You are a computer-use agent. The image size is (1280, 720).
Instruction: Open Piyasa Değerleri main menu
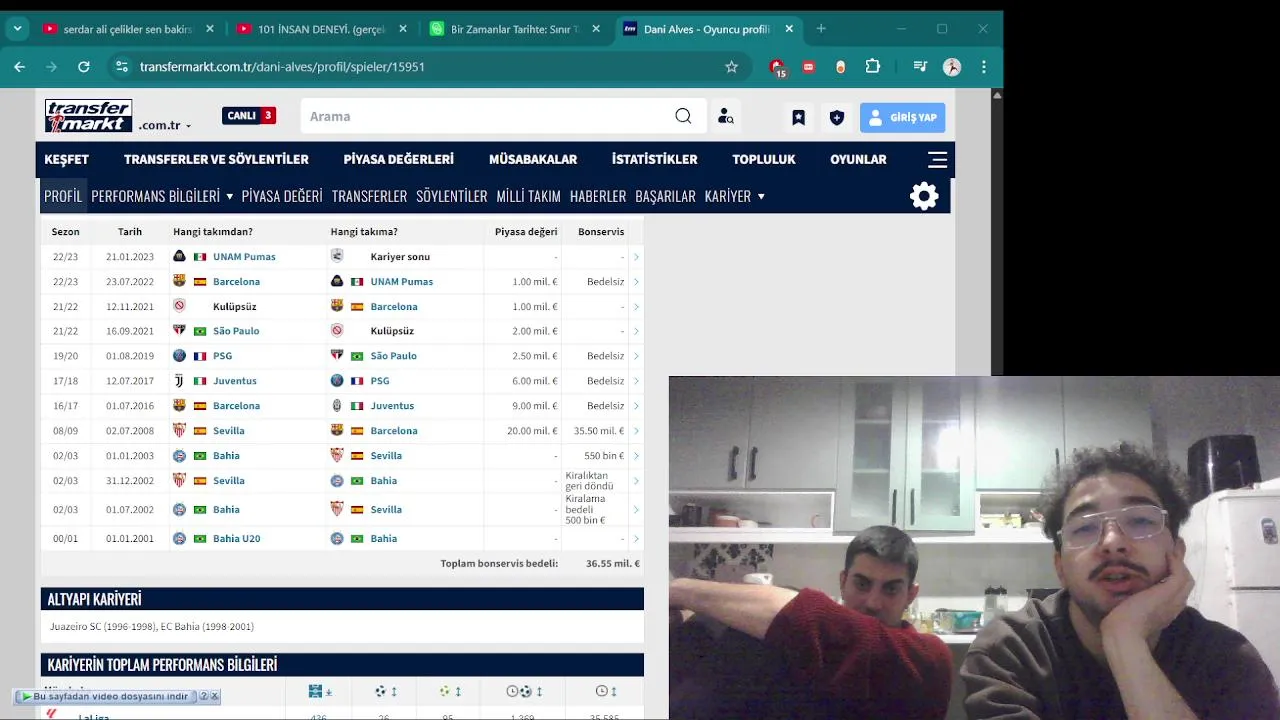point(398,159)
